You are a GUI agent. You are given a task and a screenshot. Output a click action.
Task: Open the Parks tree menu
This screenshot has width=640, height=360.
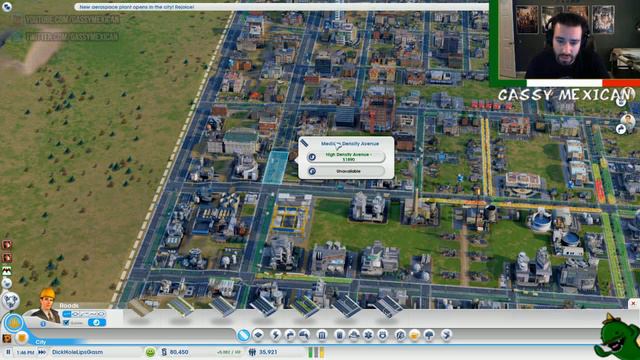pyautogui.click(x=429, y=335)
